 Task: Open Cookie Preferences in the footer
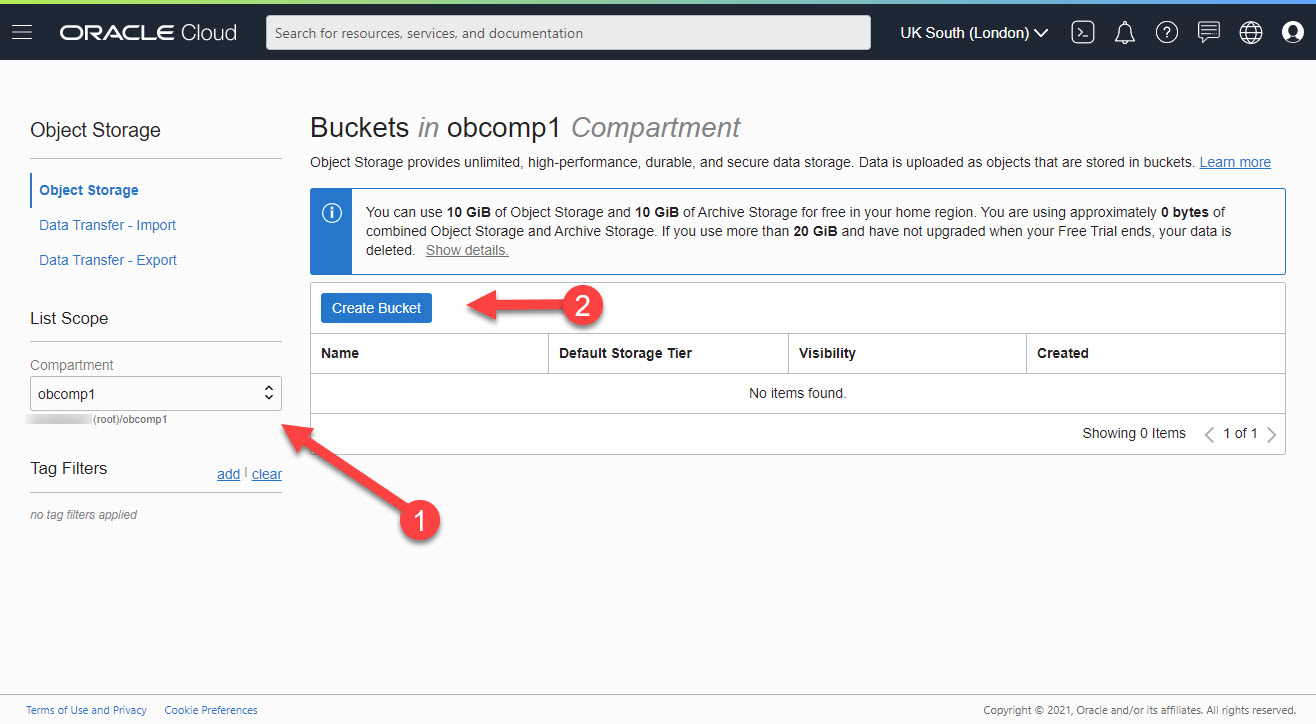coord(211,710)
